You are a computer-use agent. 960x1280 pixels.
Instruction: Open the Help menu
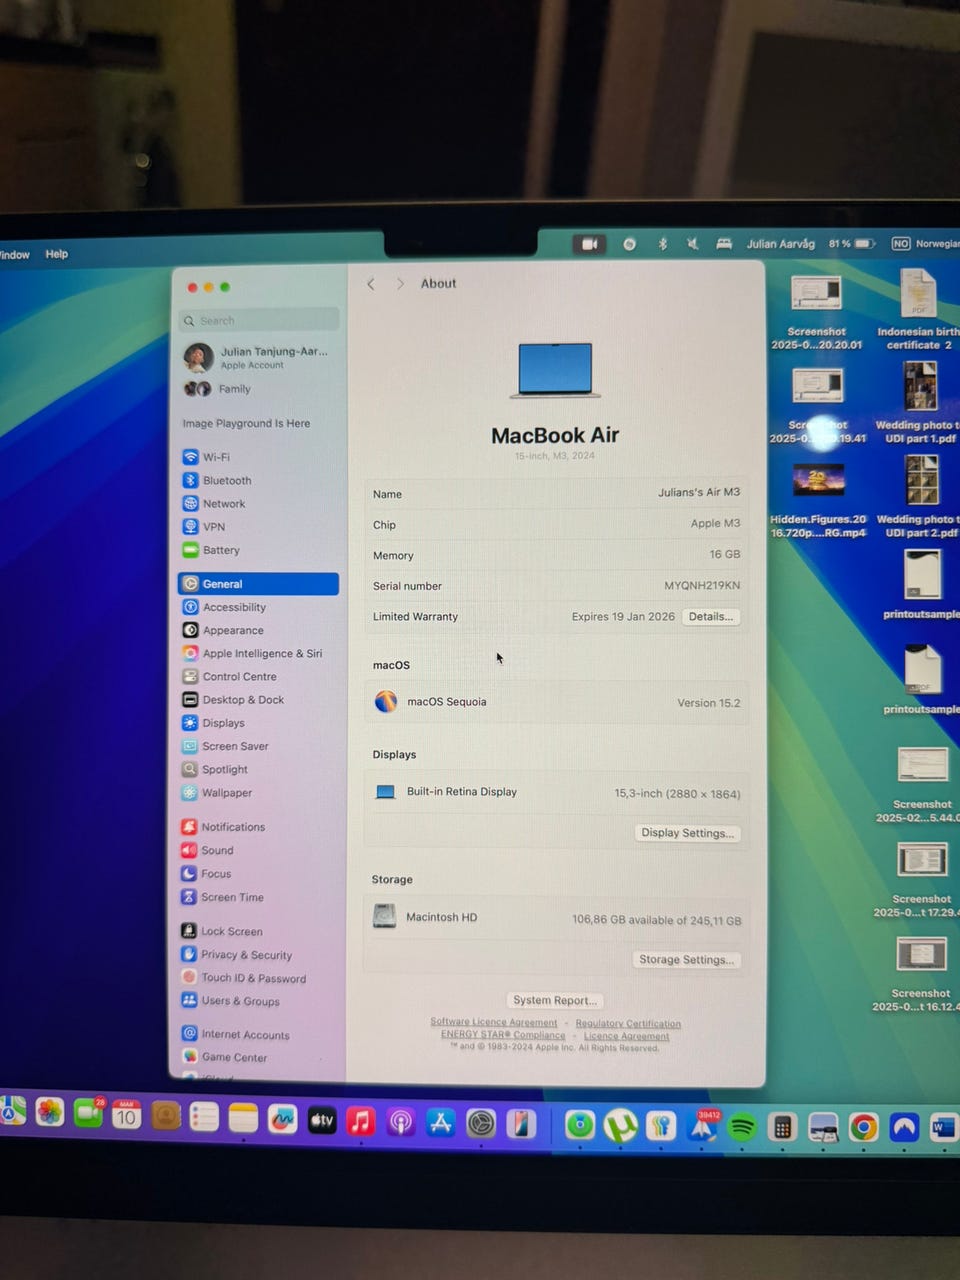point(57,254)
